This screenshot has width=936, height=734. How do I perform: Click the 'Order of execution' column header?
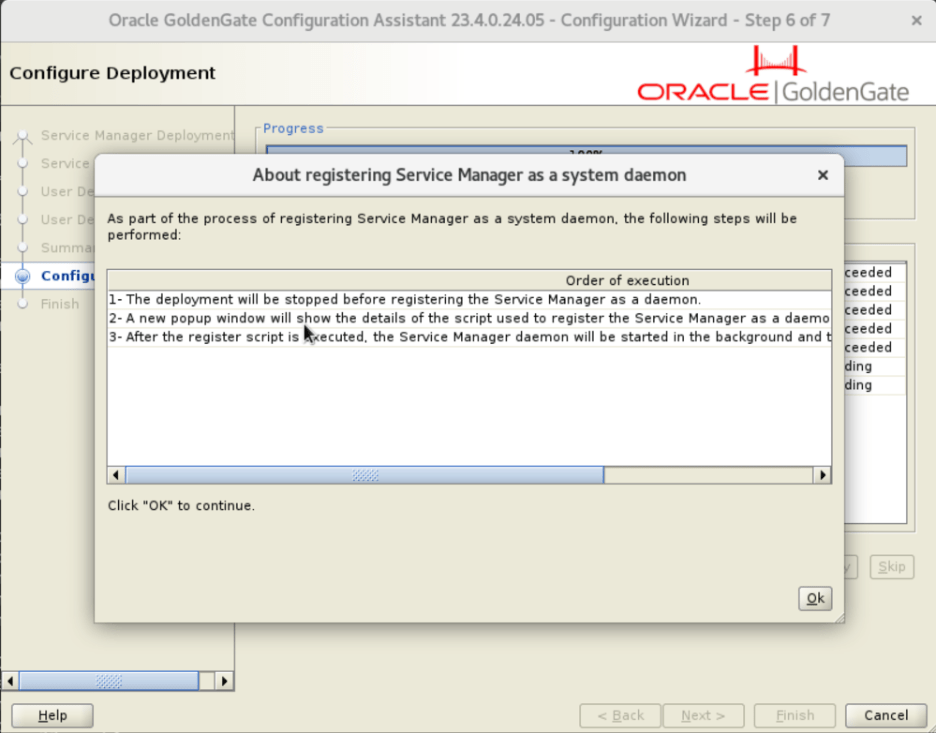click(x=469, y=280)
